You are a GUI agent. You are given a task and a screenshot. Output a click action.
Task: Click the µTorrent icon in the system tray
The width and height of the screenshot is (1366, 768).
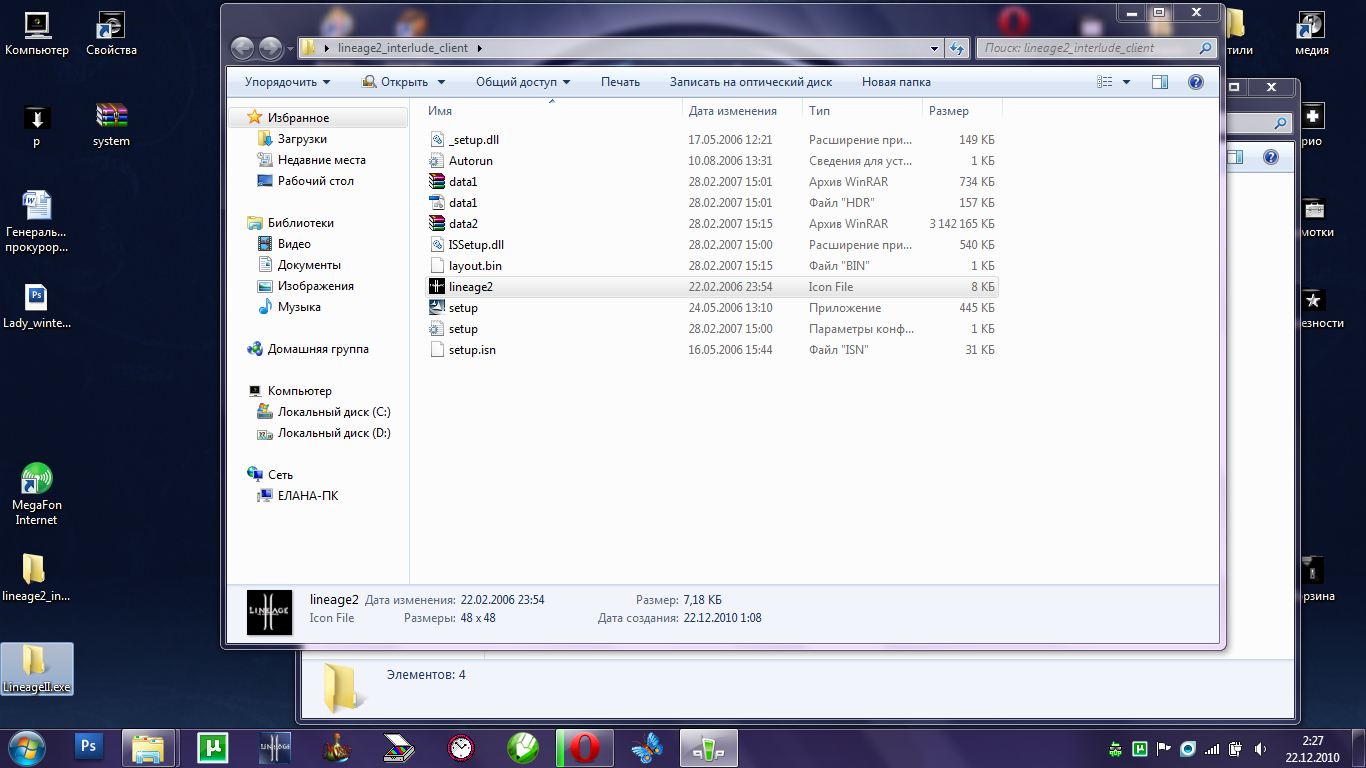point(1139,748)
